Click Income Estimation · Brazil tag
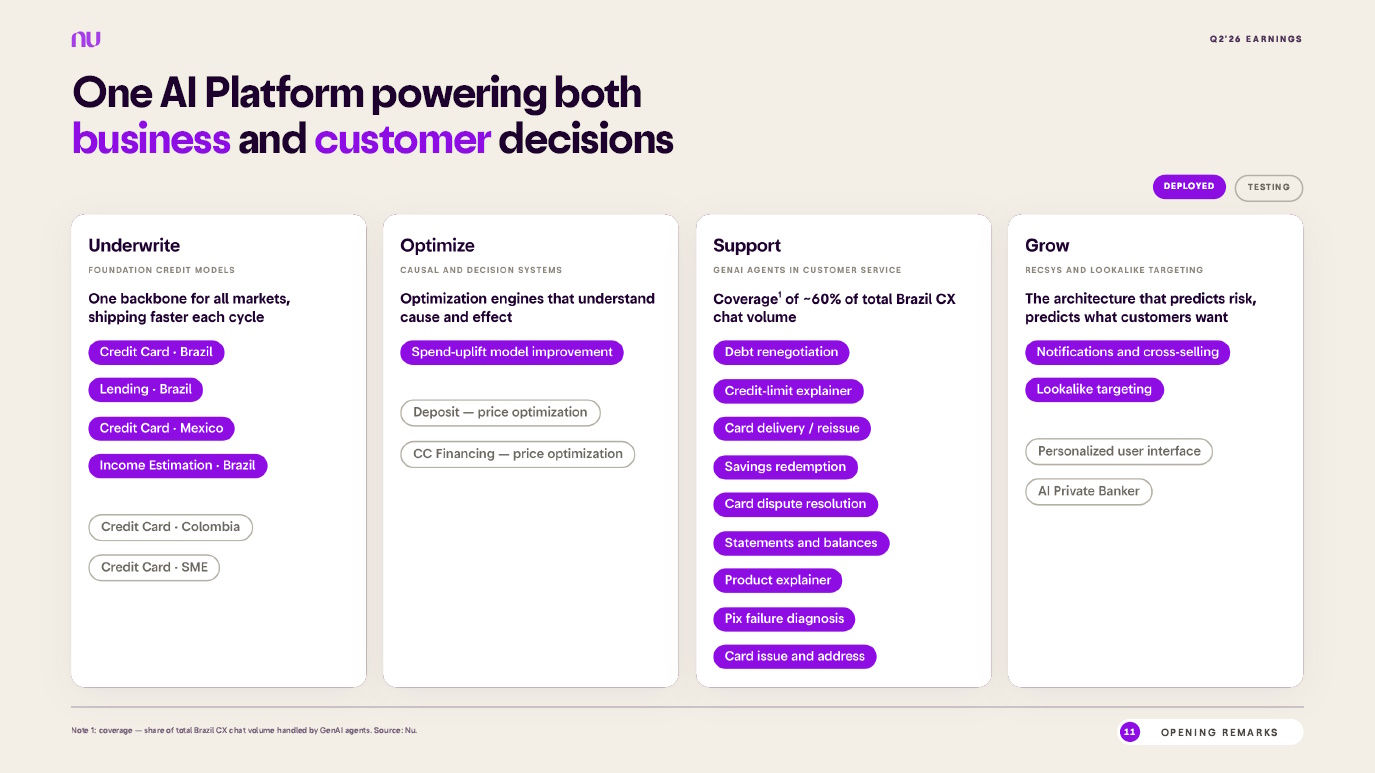Image resolution: width=1375 pixels, height=773 pixels. click(x=178, y=465)
